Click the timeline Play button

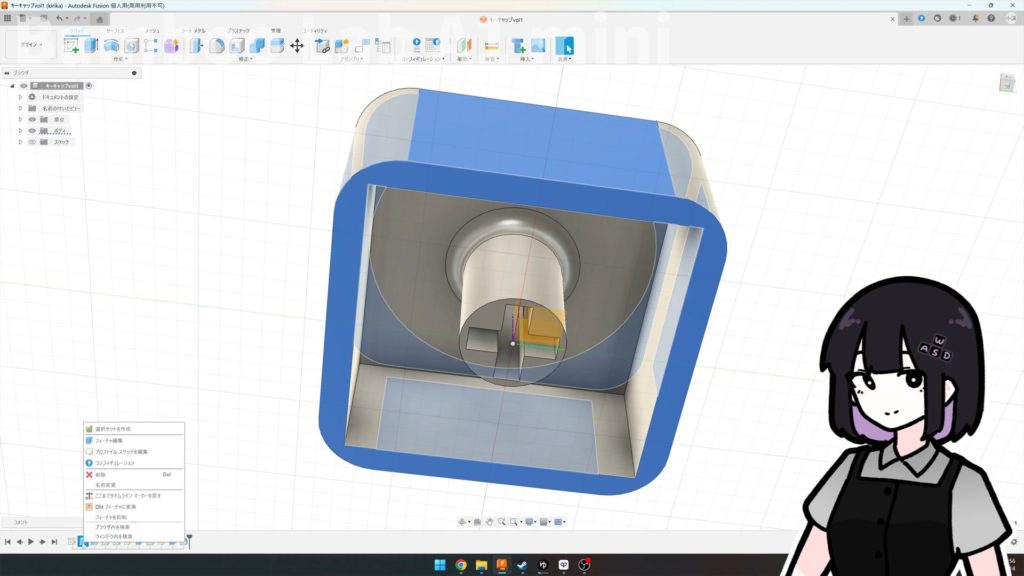30,542
